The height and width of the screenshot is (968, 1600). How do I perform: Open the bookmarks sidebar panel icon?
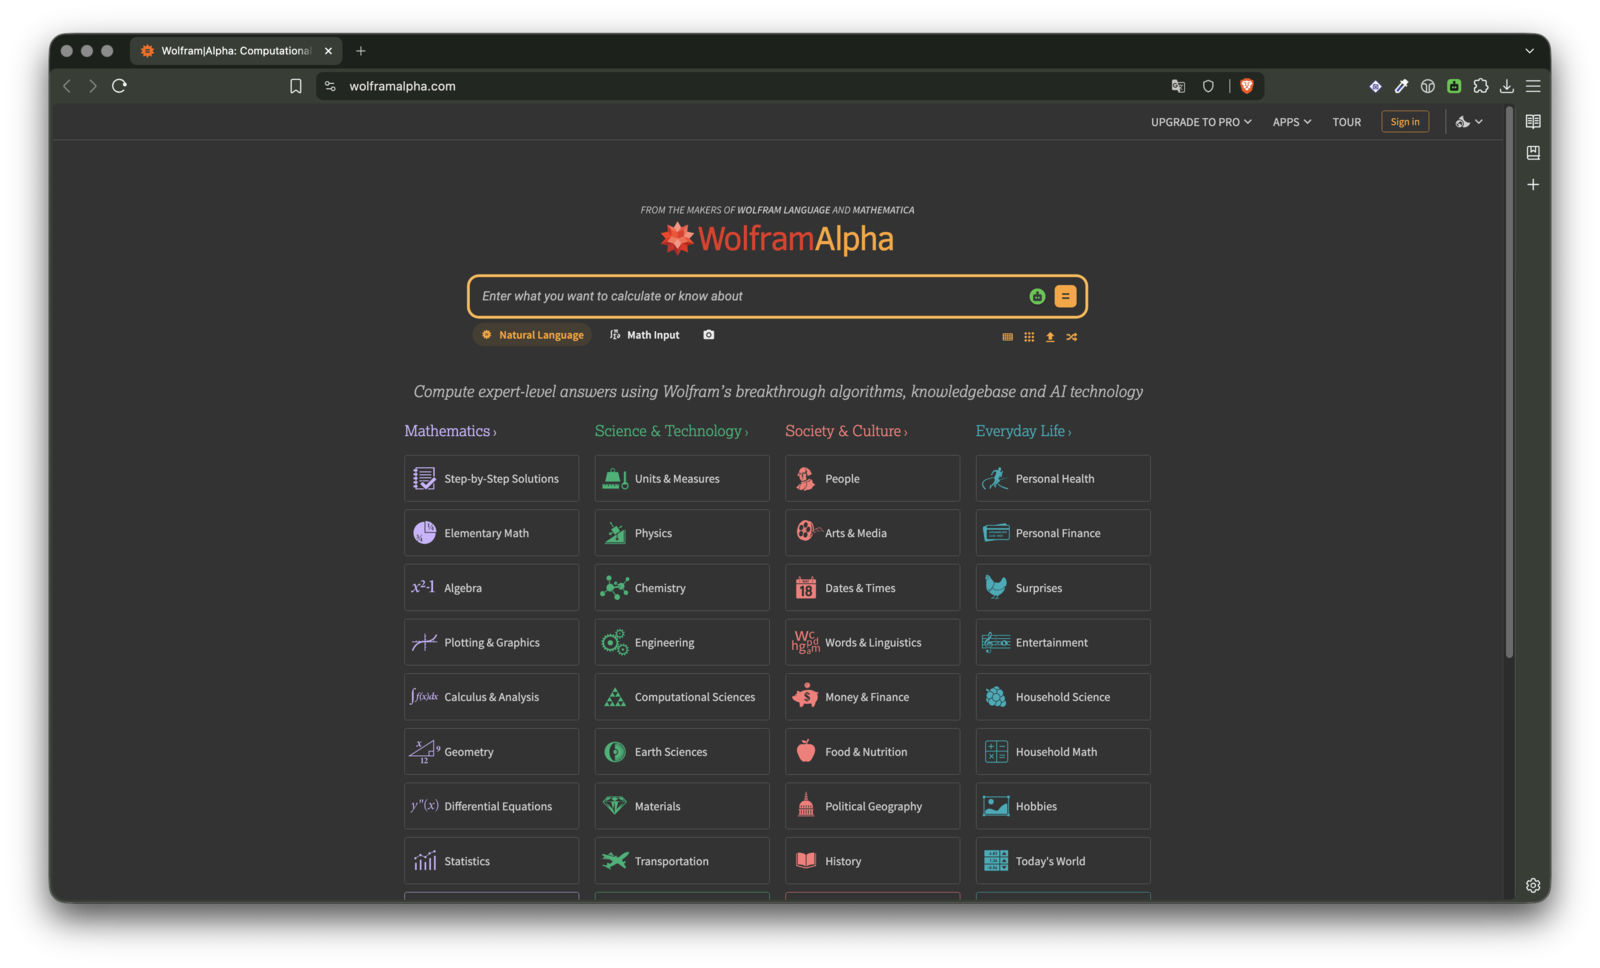1533,153
